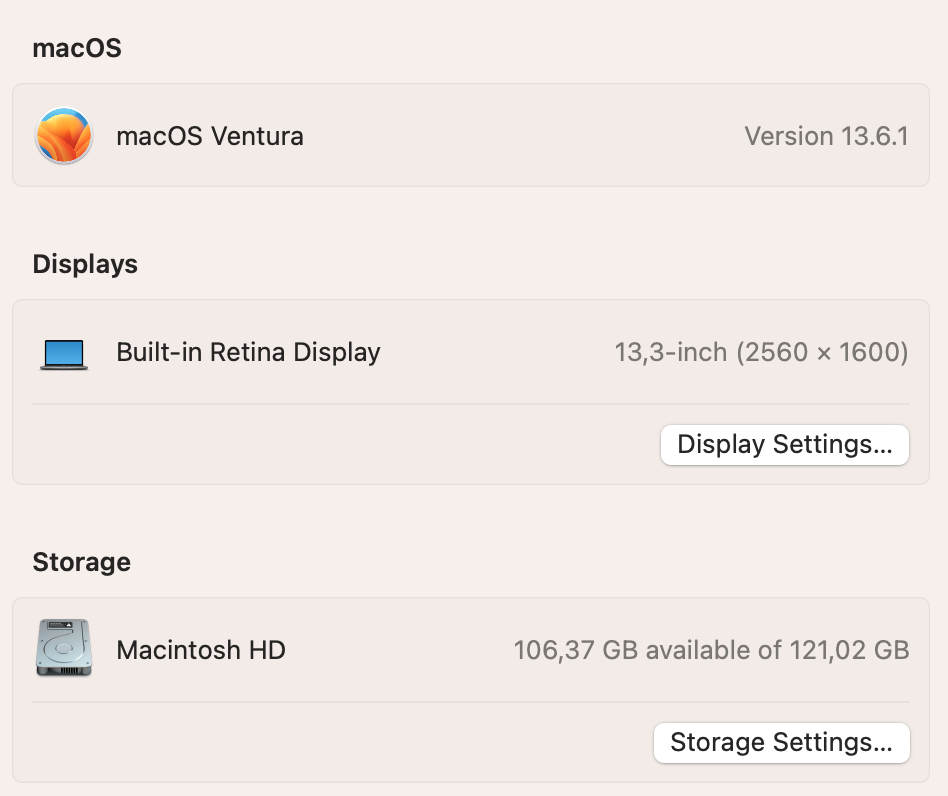The height and width of the screenshot is (796, 948).
Task: Click empty space left of Display Settings button
Action: [340, 445]
